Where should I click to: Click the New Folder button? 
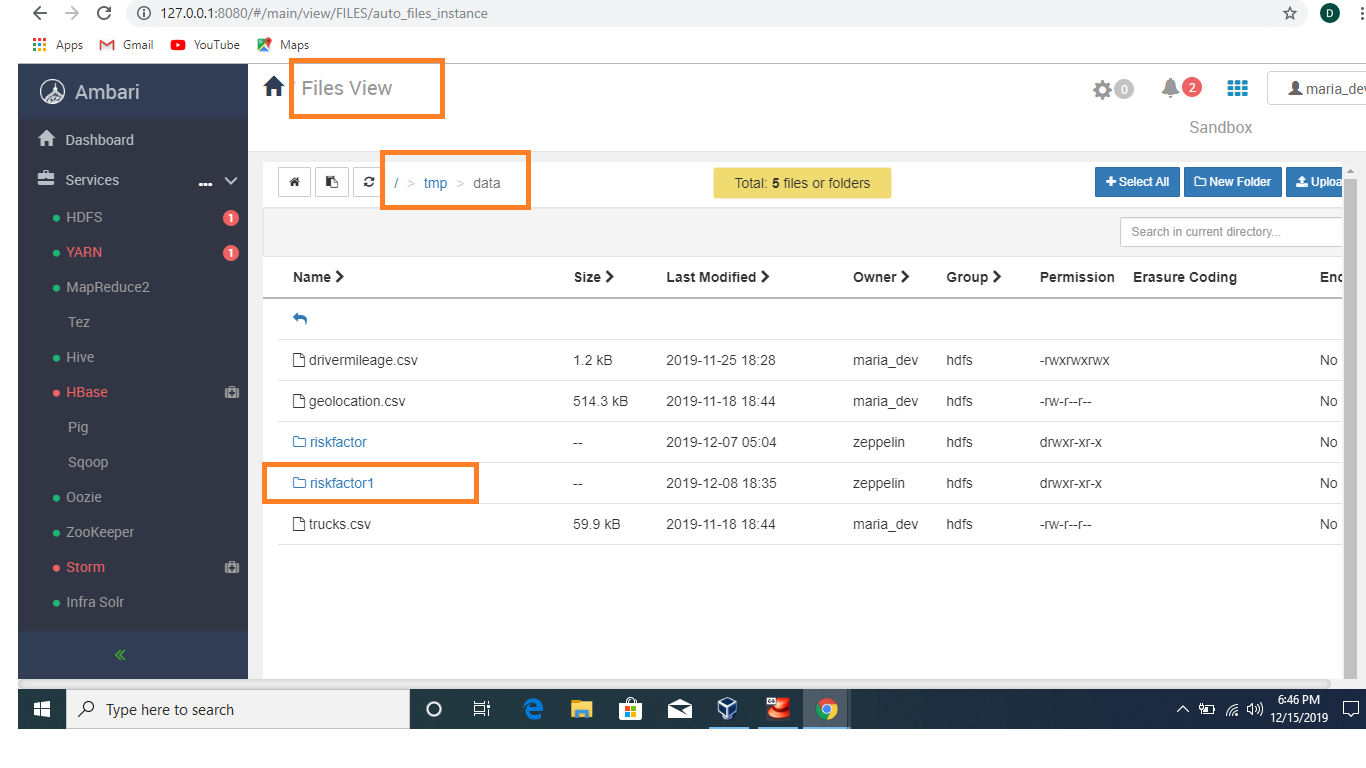1232,182
